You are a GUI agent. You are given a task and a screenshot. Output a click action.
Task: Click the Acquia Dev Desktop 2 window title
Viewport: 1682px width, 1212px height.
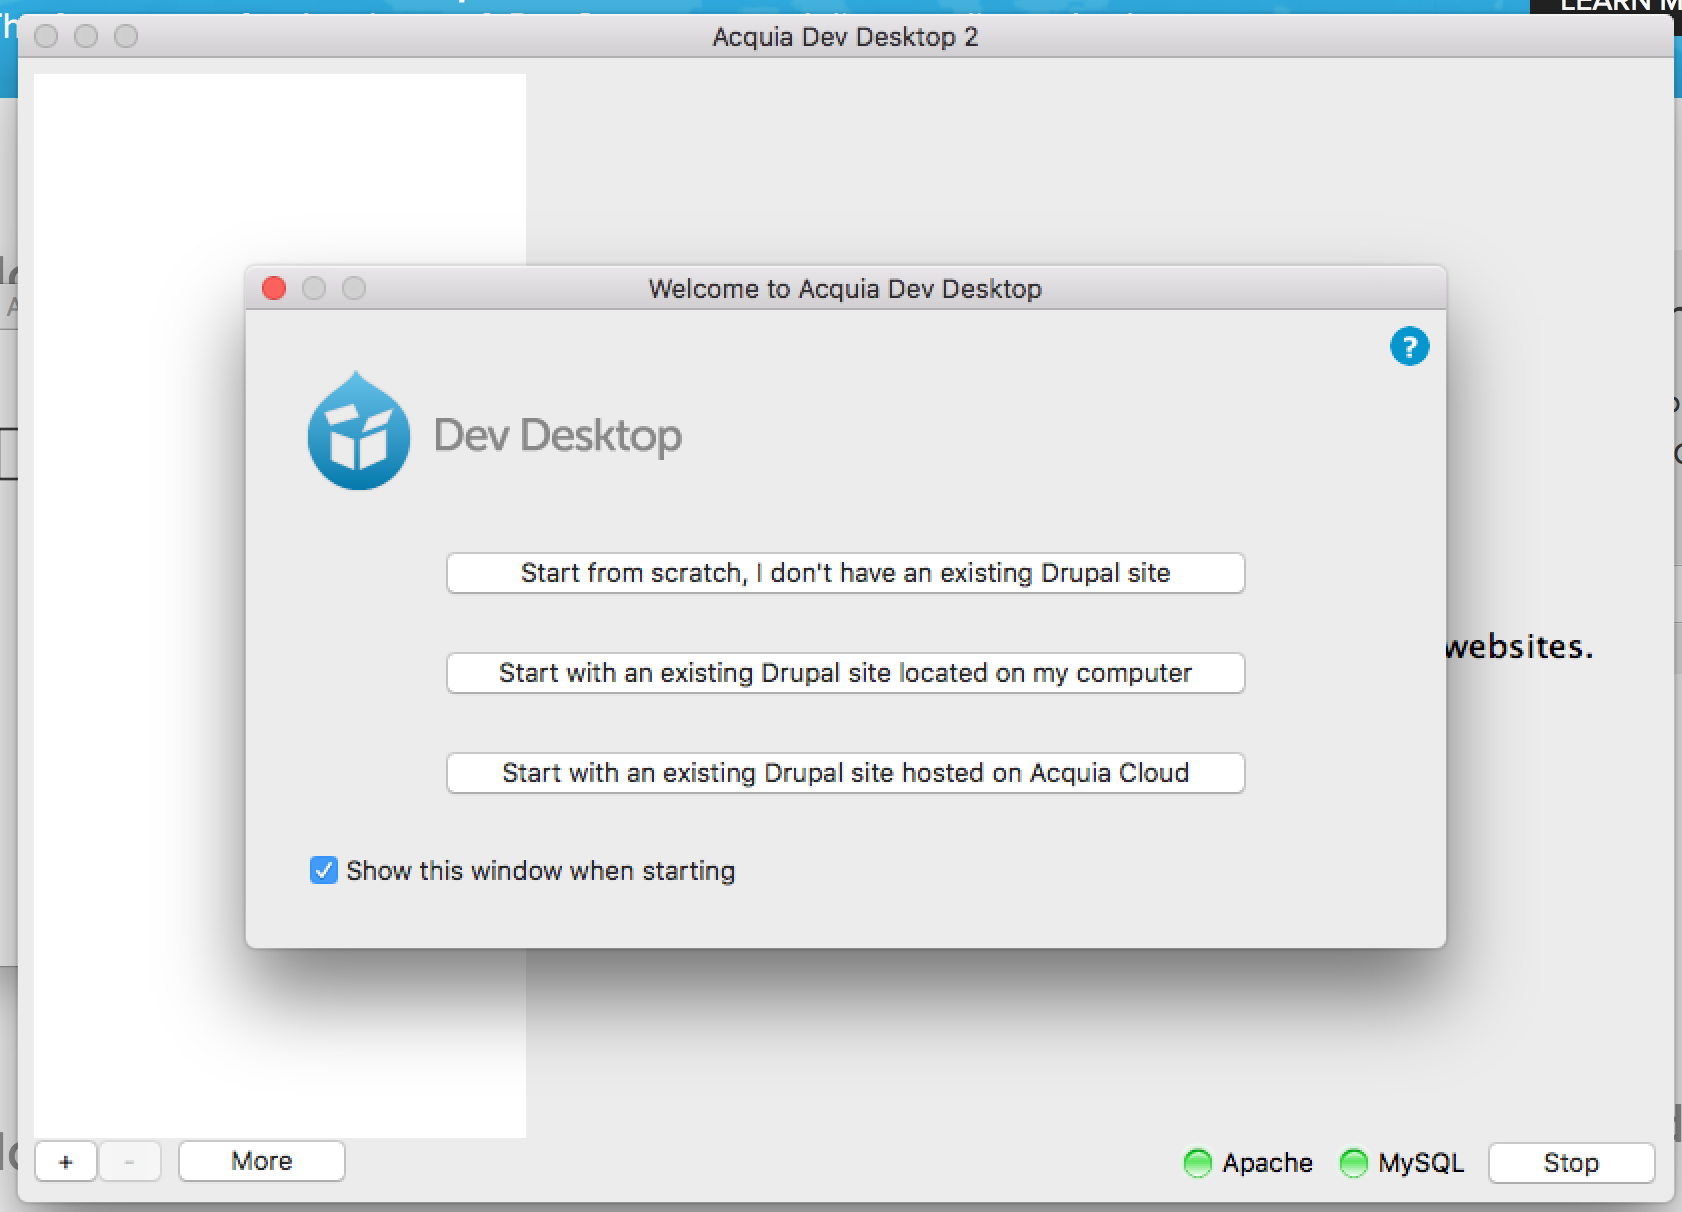tap(845, 37)
